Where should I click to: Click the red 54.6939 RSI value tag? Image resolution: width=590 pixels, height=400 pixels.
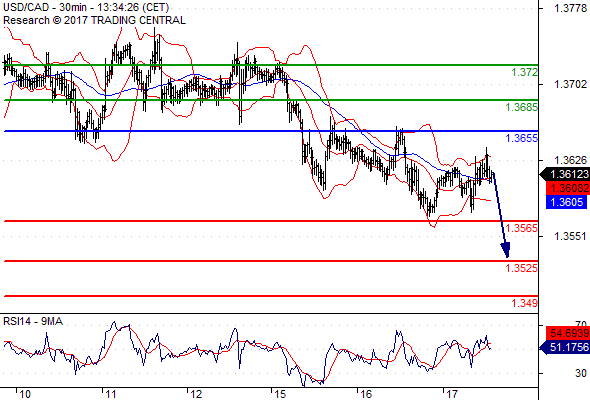point(568,333)
